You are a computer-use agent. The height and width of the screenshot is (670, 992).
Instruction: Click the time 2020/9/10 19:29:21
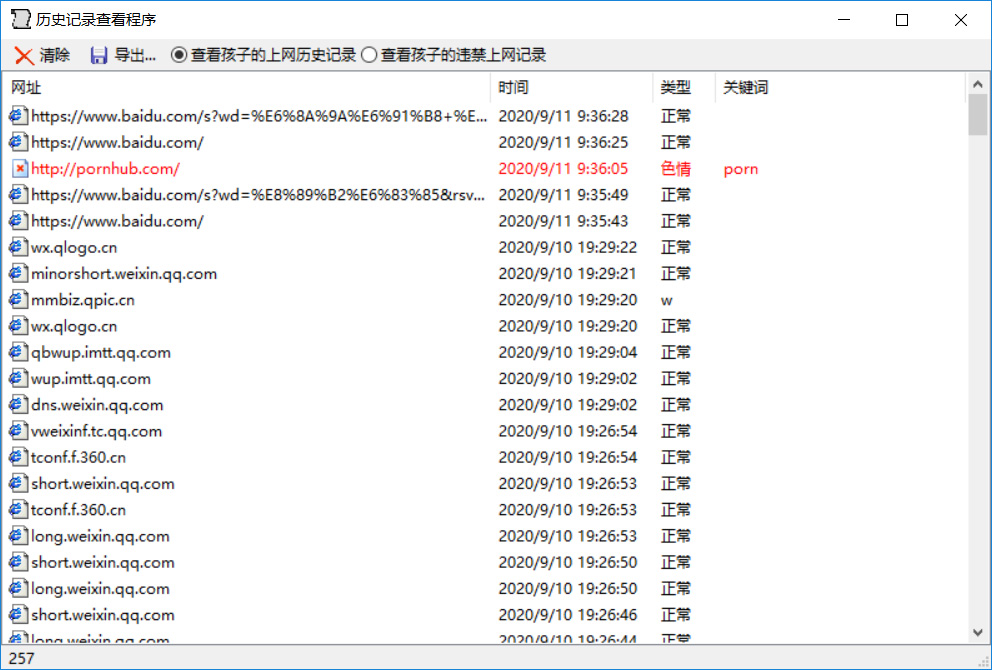tap(567, 274)
